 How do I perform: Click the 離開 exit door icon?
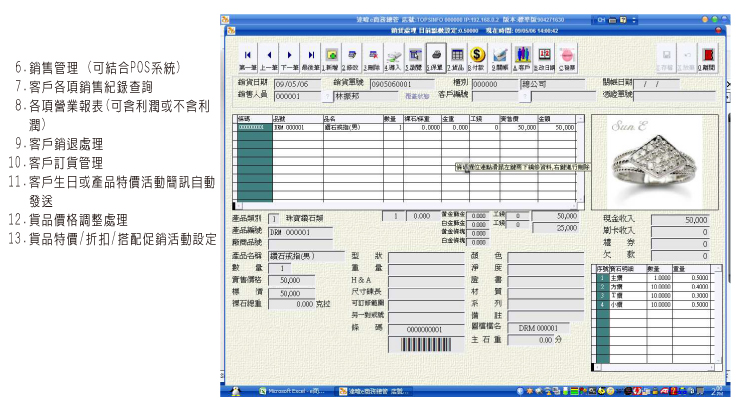709,55
